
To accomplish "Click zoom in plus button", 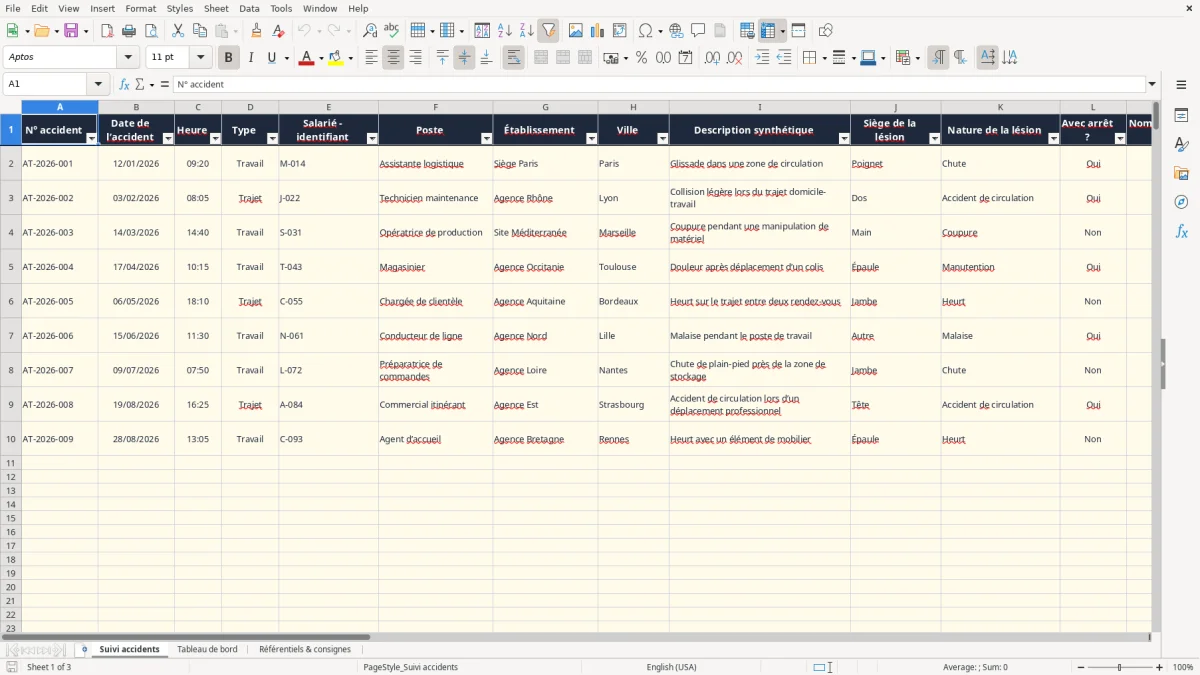I will pos(1159,667).
